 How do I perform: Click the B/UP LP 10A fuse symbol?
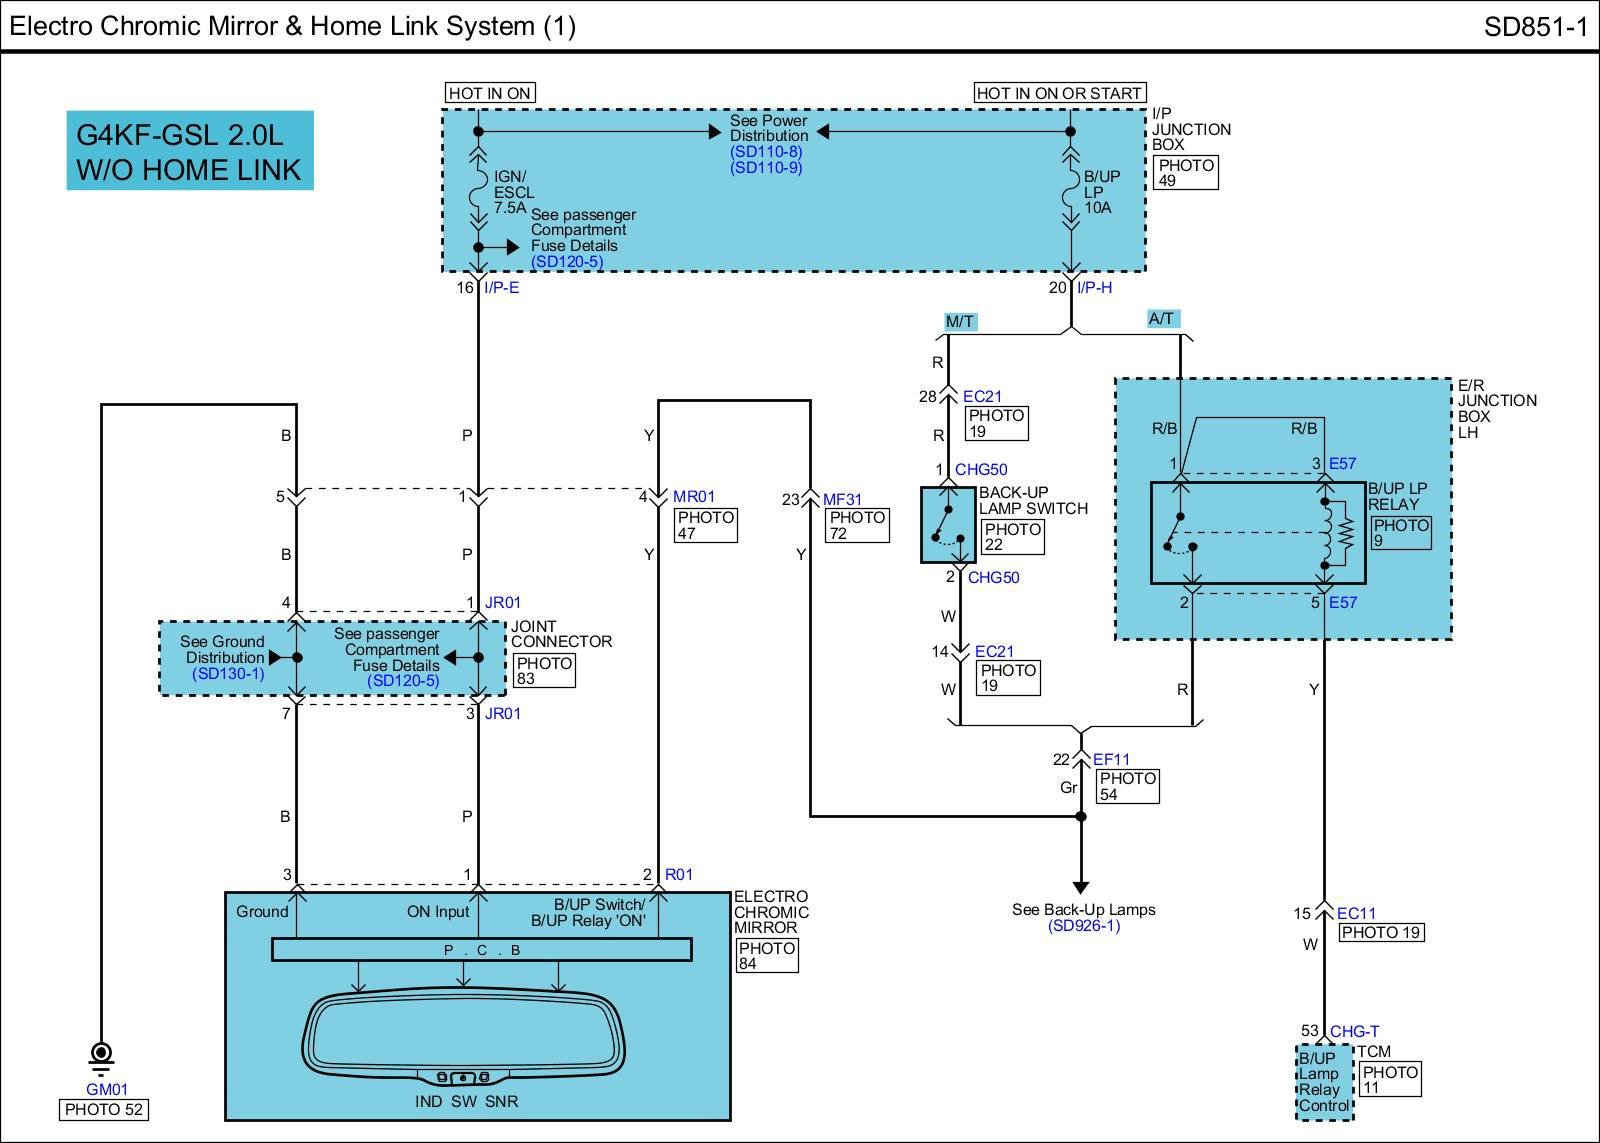[1071, 191]
